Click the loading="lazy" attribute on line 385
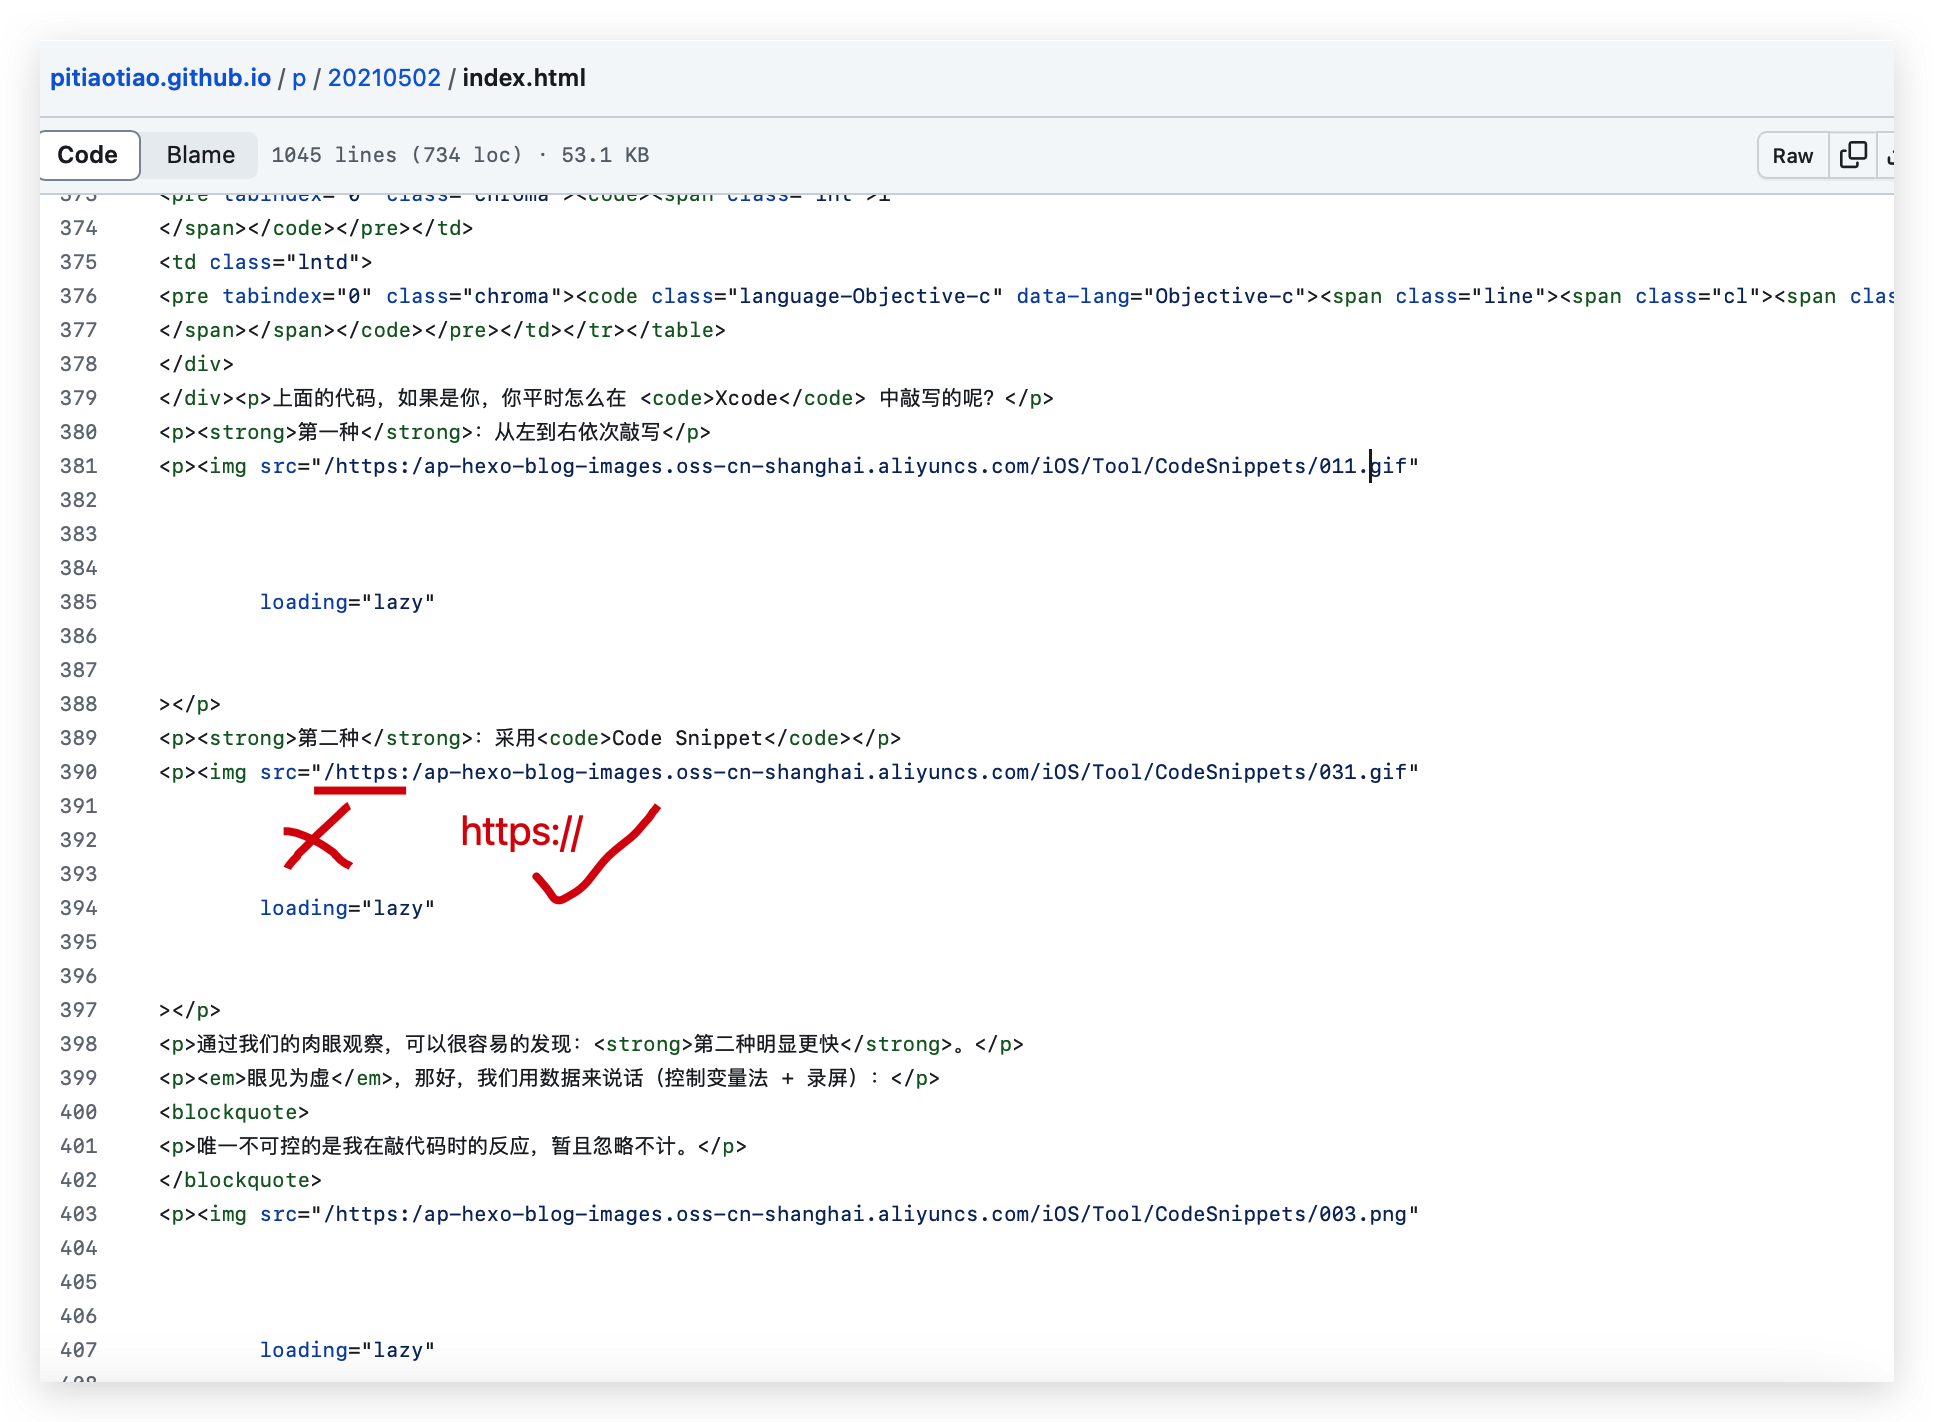This screenshot has height=1422, width=1934. click(x=346, y=601)
